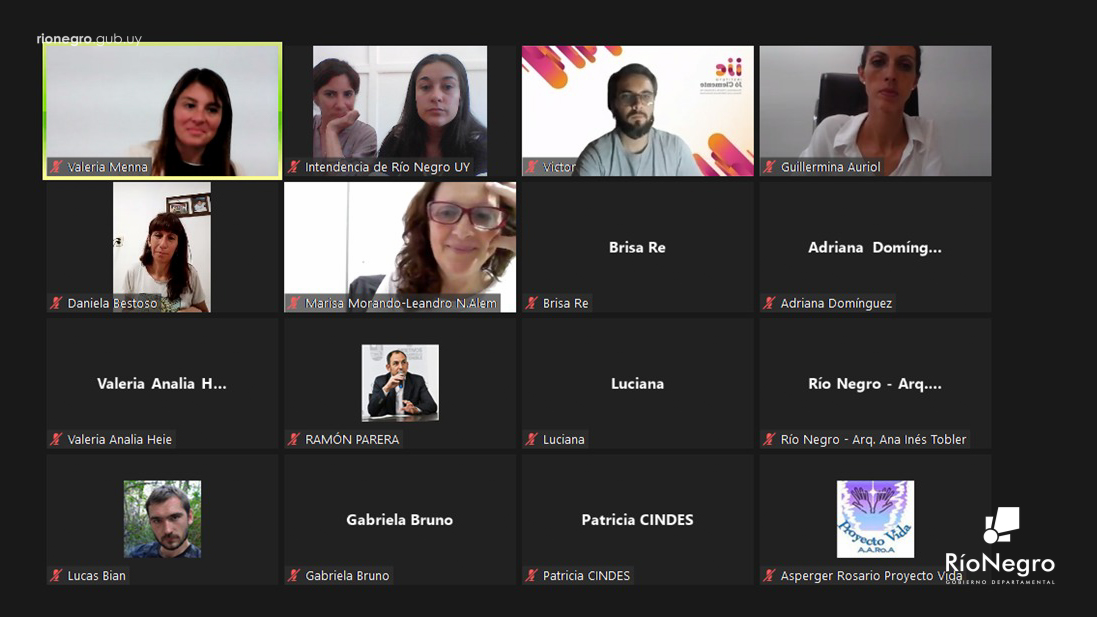Click Lucas Bian's muted microphone icon

click(56, 576)
